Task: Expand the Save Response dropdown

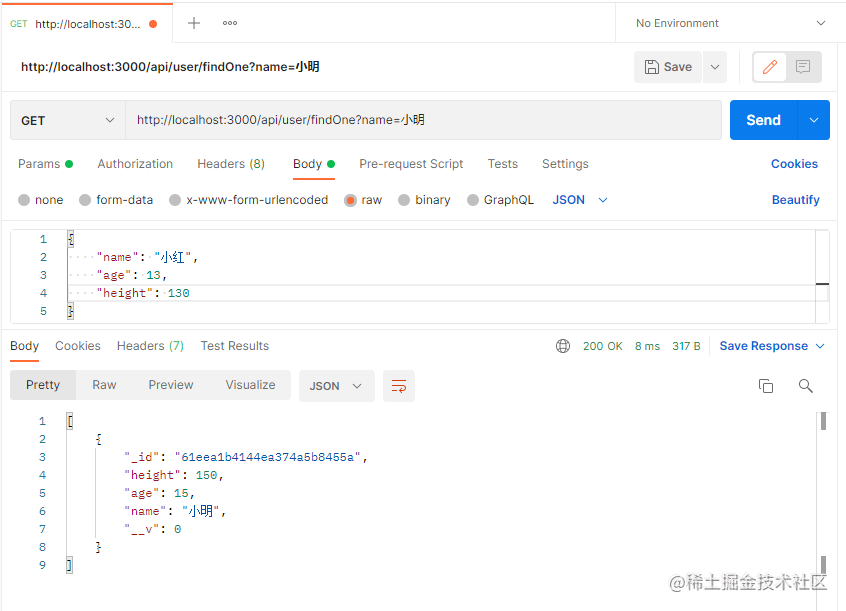Action: [772, 346]
